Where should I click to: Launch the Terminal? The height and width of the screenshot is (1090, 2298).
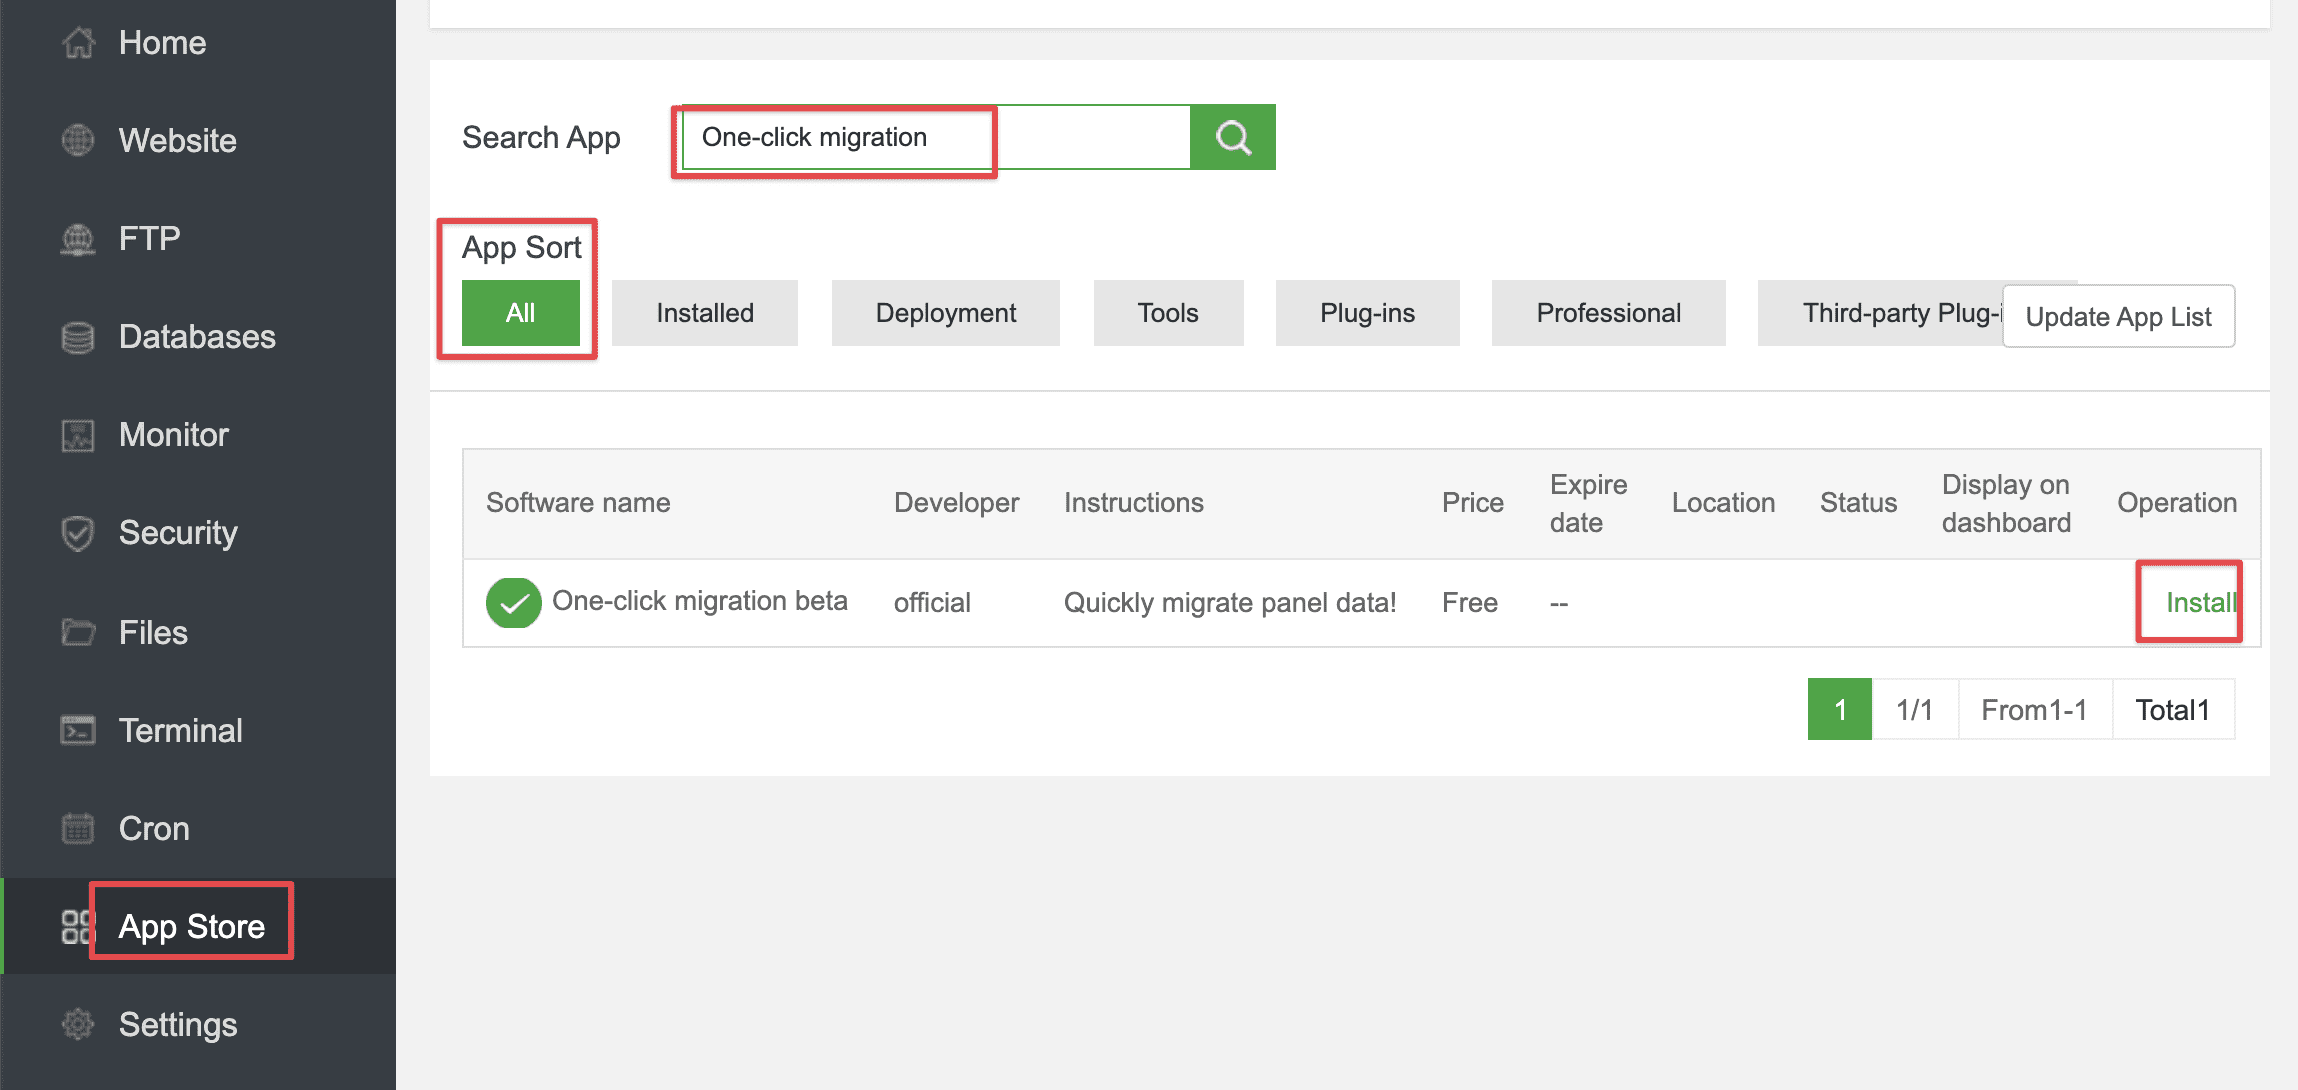pos(180,729)
